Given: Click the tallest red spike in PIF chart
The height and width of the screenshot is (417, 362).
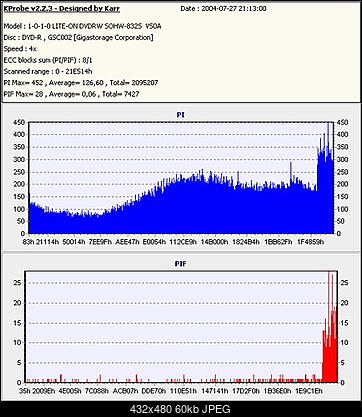Looking at the screenshot, I should click(329, 327).
